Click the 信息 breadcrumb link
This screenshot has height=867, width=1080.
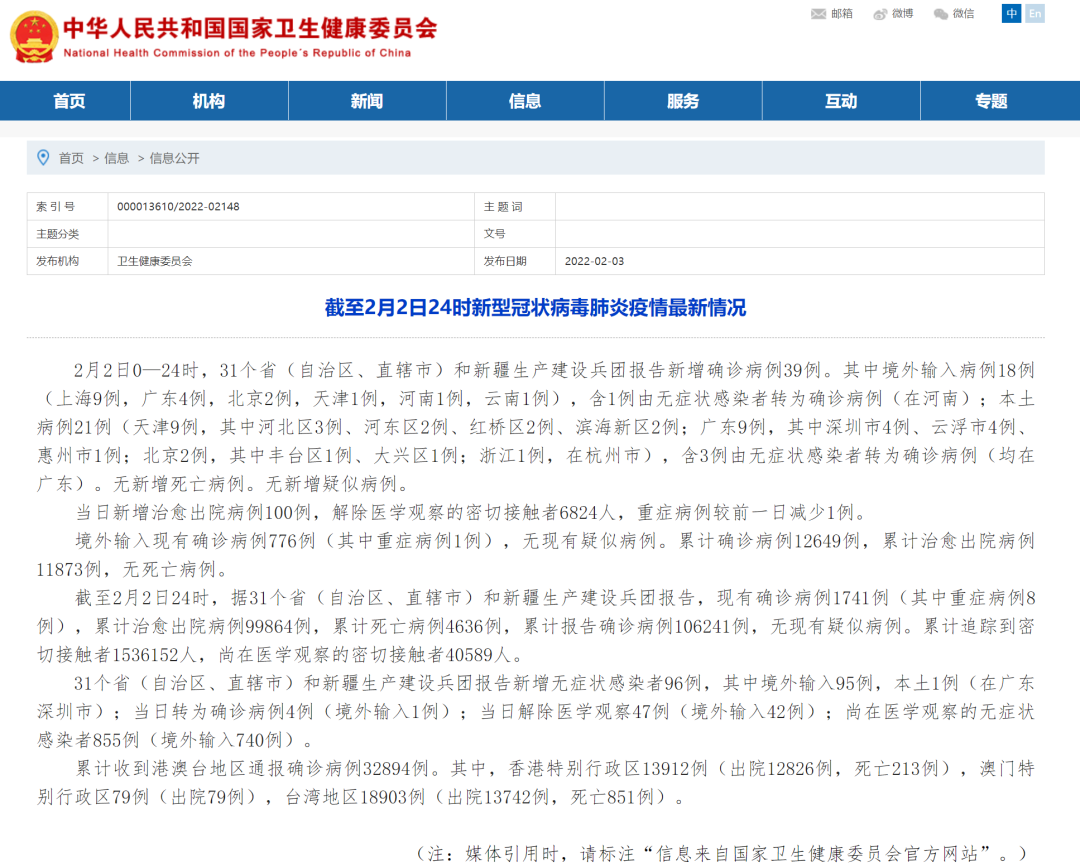(x=117, y=158)
